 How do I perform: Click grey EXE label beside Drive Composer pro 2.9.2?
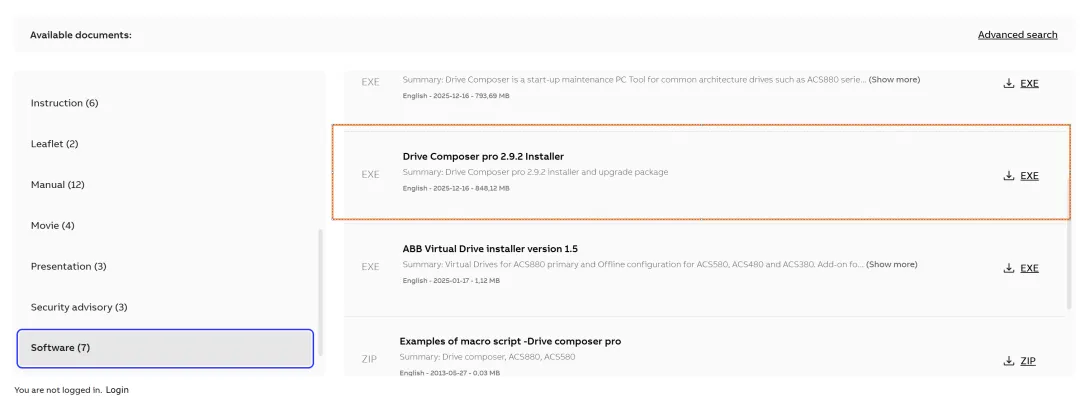(371, 174)
